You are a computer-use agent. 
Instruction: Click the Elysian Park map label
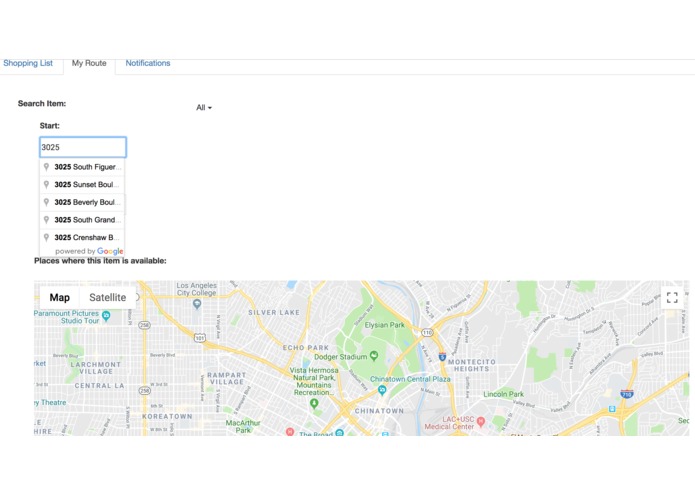pyautogui.click(x=385, y=325)
